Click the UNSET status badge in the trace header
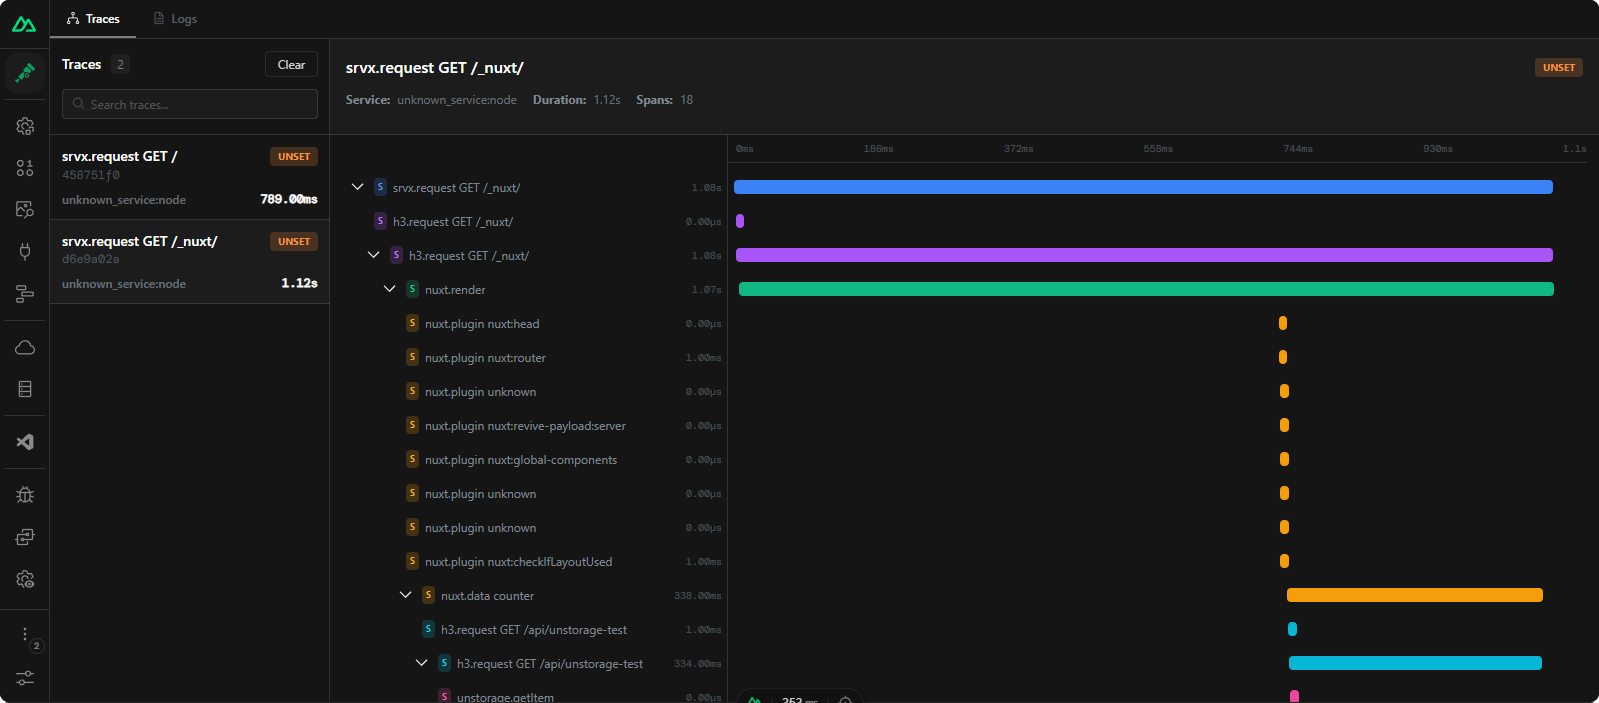Image resolution: width=1599 pixels, height=703 pixels. click(x=1558, y=68)
